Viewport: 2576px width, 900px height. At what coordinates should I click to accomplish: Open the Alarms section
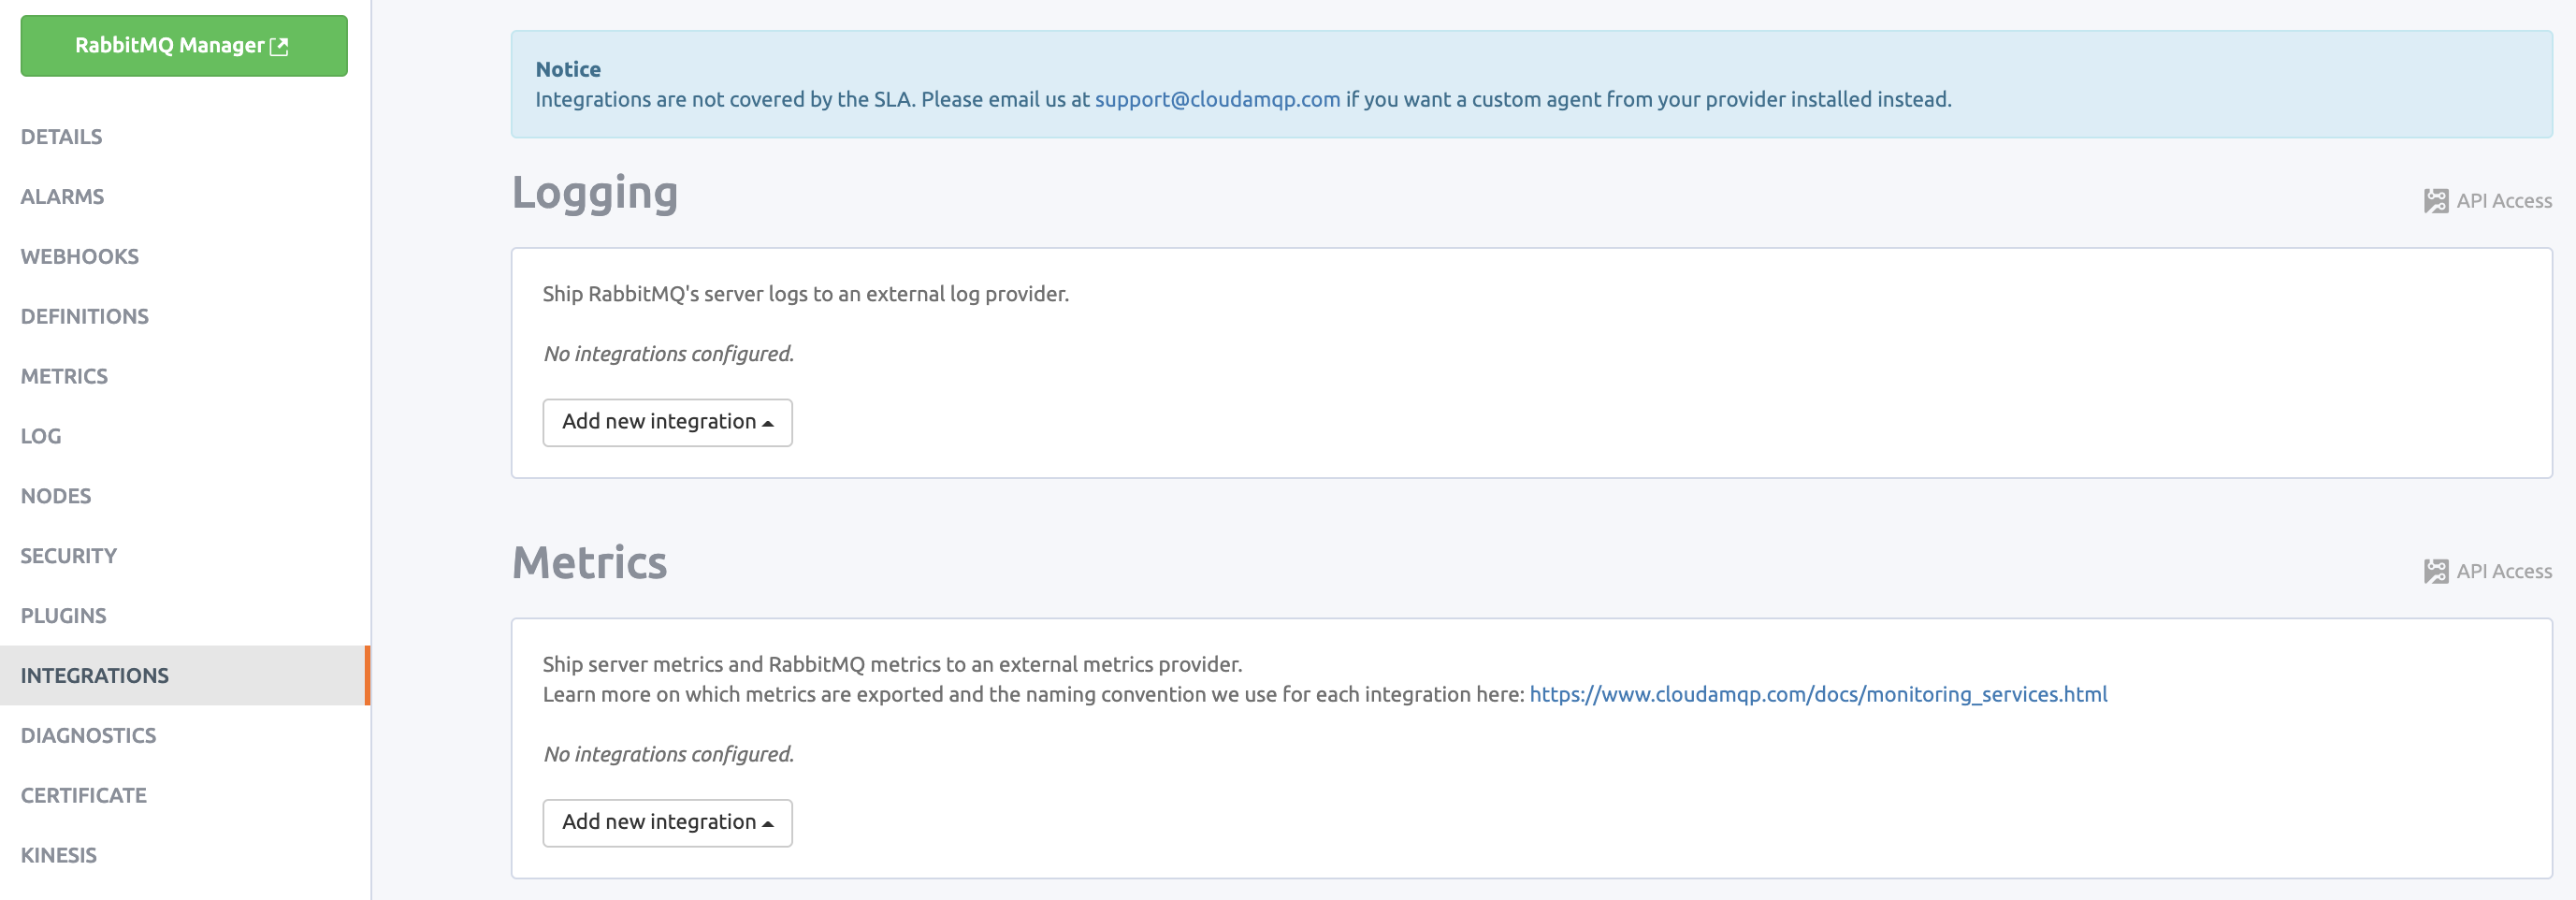(62, 197)
